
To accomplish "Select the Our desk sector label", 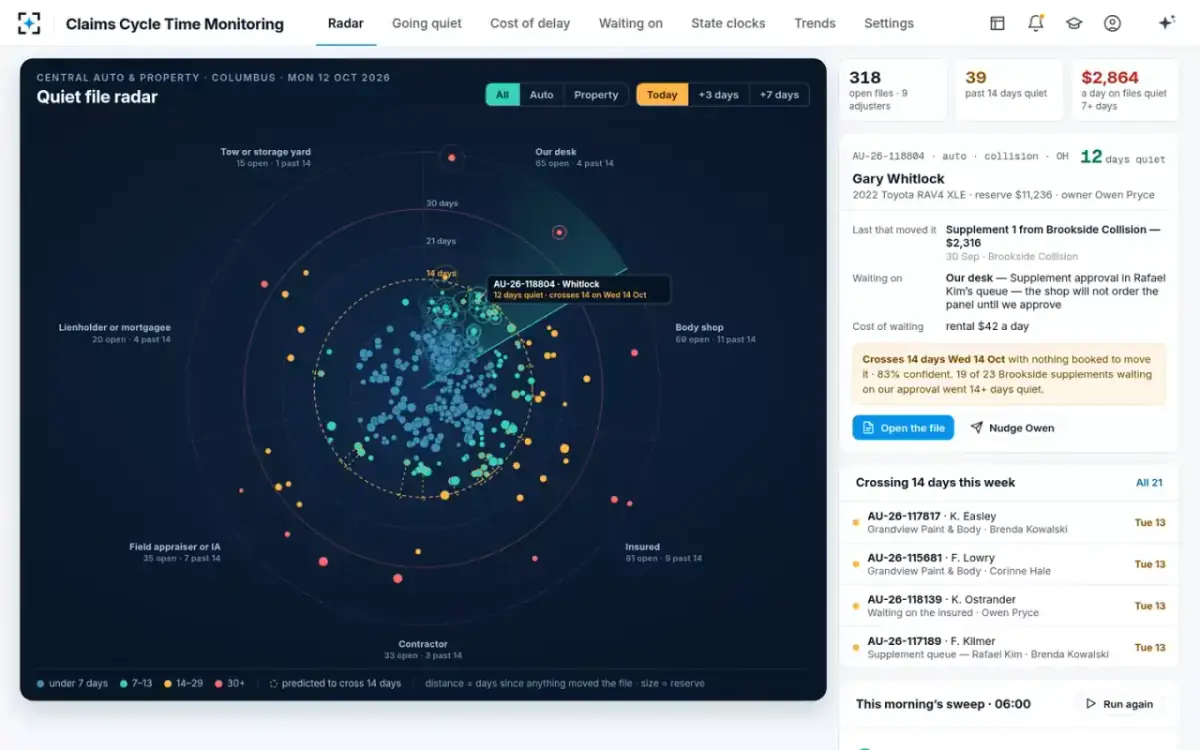I will click(574, 157).
